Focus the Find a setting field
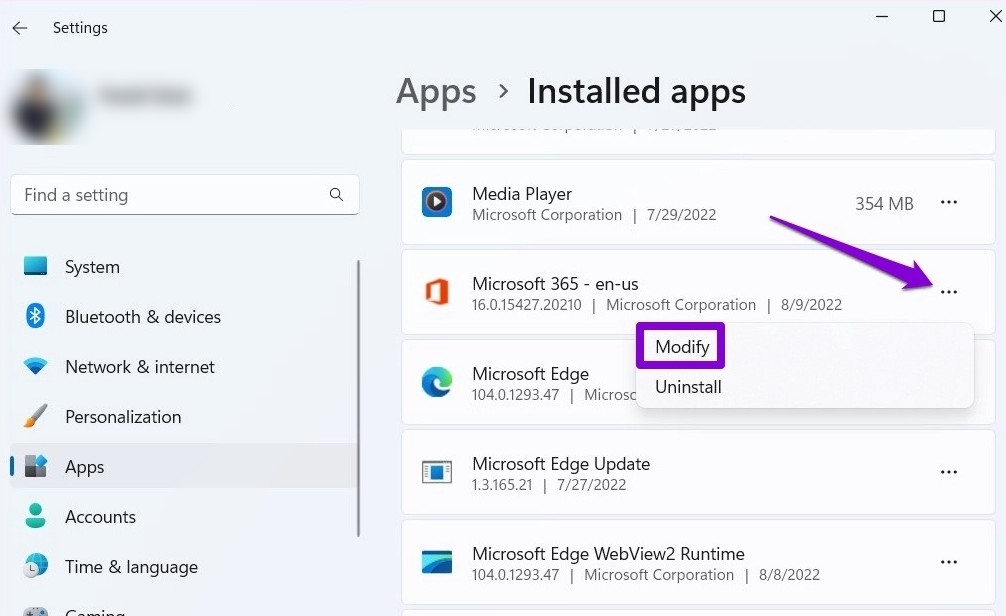Image resolution: width=1006 pixels, height=616 pixels. tap(185, 194)
